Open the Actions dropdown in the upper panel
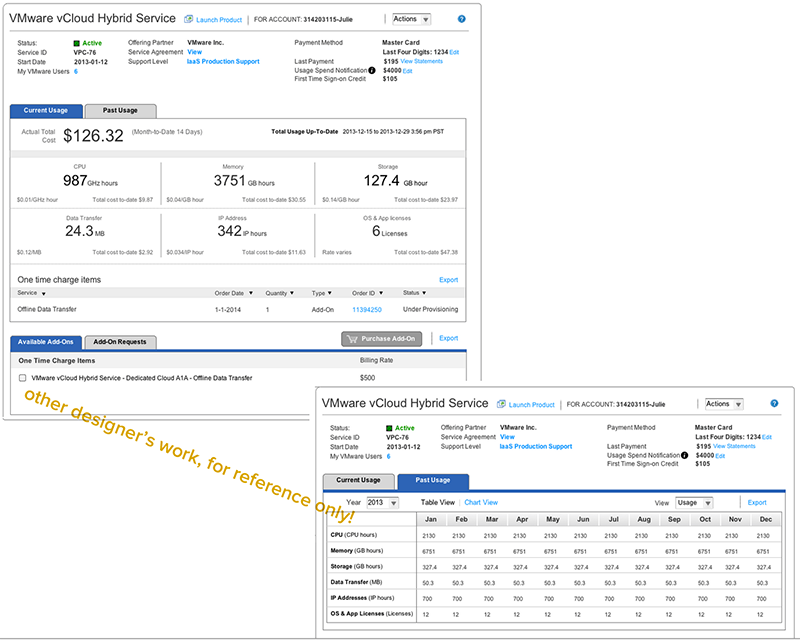This screenshot has width=800, height=640. [411, 19]
